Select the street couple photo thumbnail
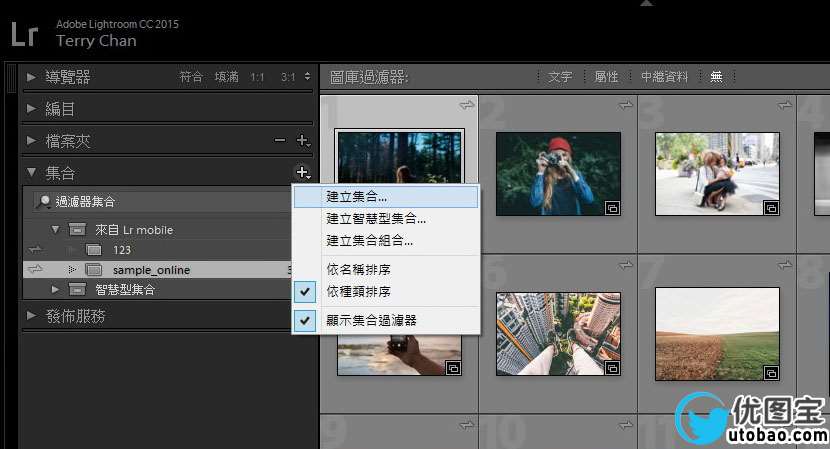Viewport: 830px width, 449px height. 717,174
